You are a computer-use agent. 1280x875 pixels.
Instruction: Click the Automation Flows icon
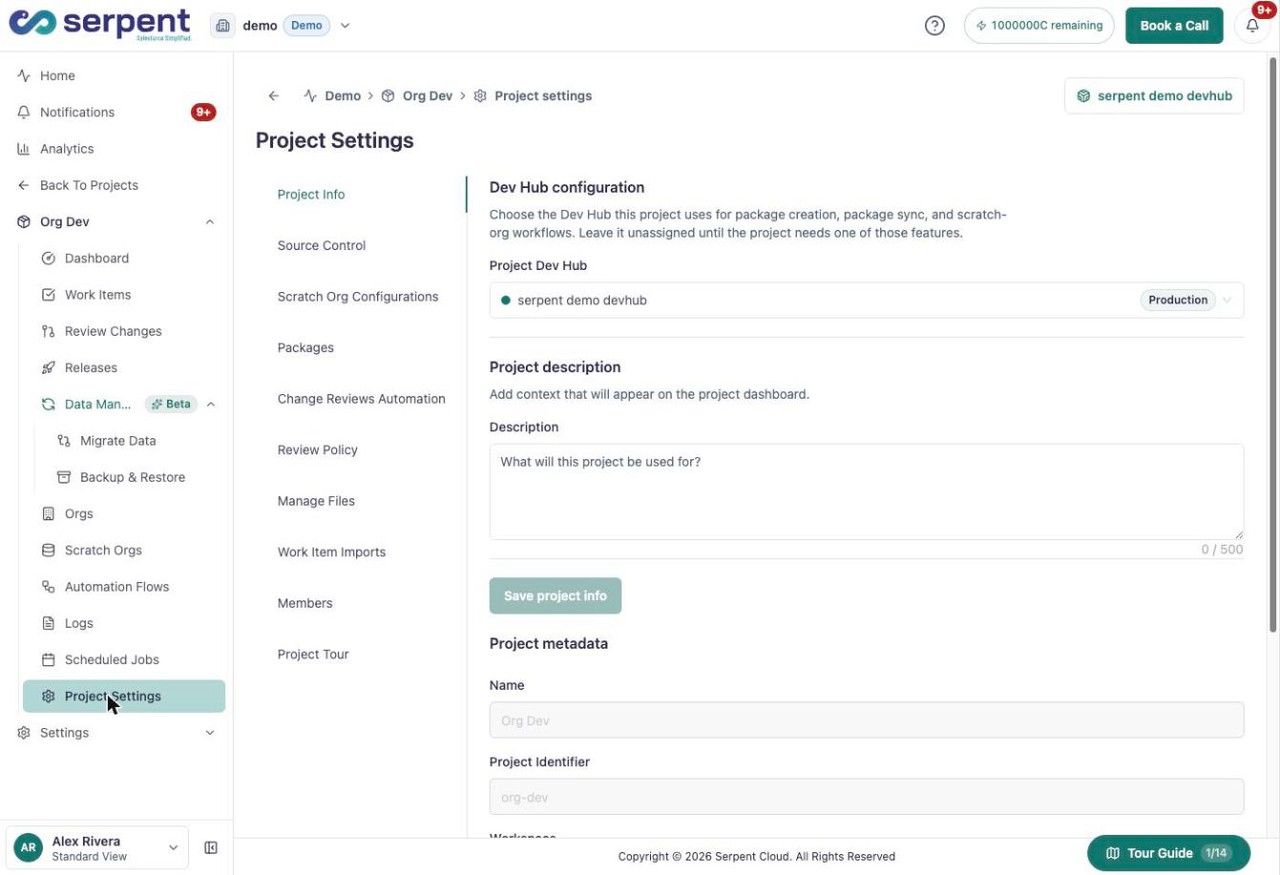[48, 587]
